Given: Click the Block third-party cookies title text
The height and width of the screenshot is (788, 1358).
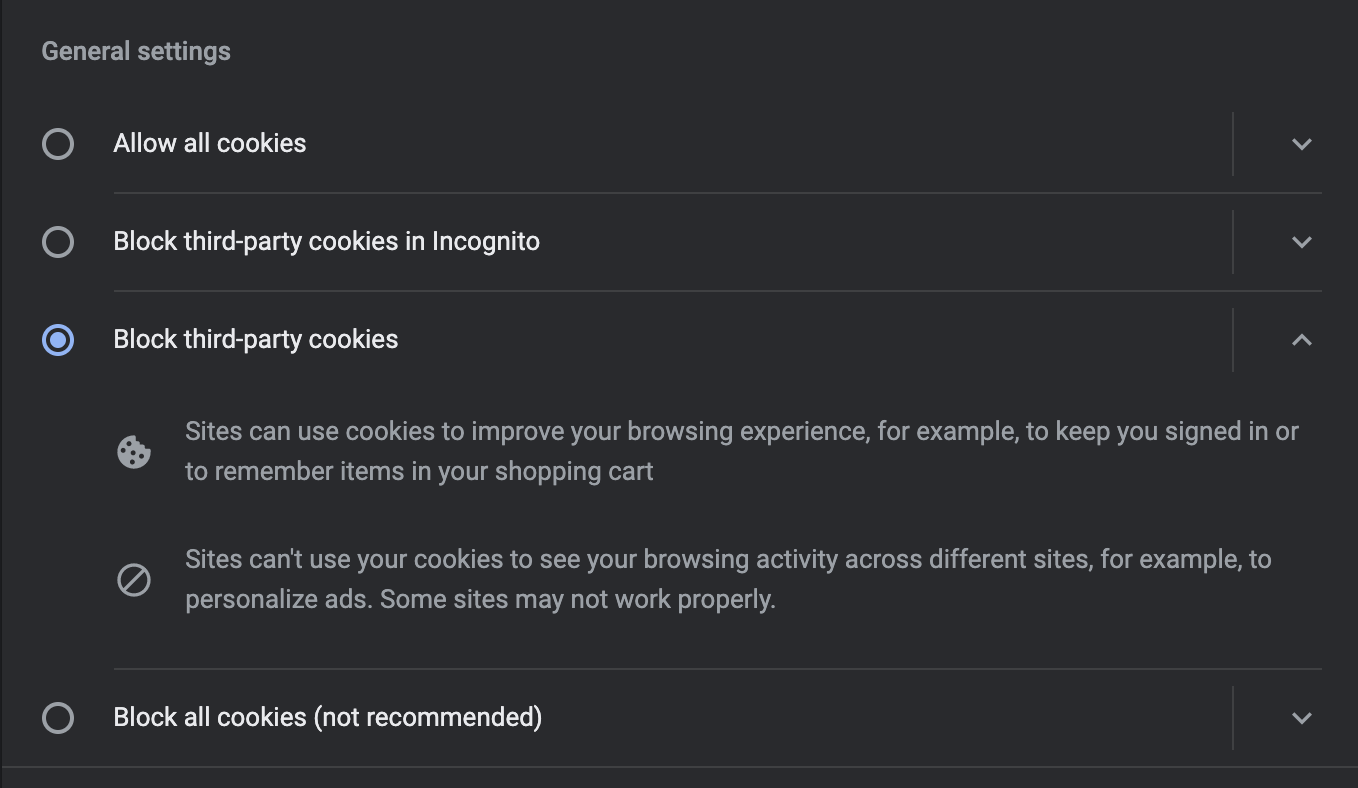Looking at the screenshot, I should pos(255,340).
